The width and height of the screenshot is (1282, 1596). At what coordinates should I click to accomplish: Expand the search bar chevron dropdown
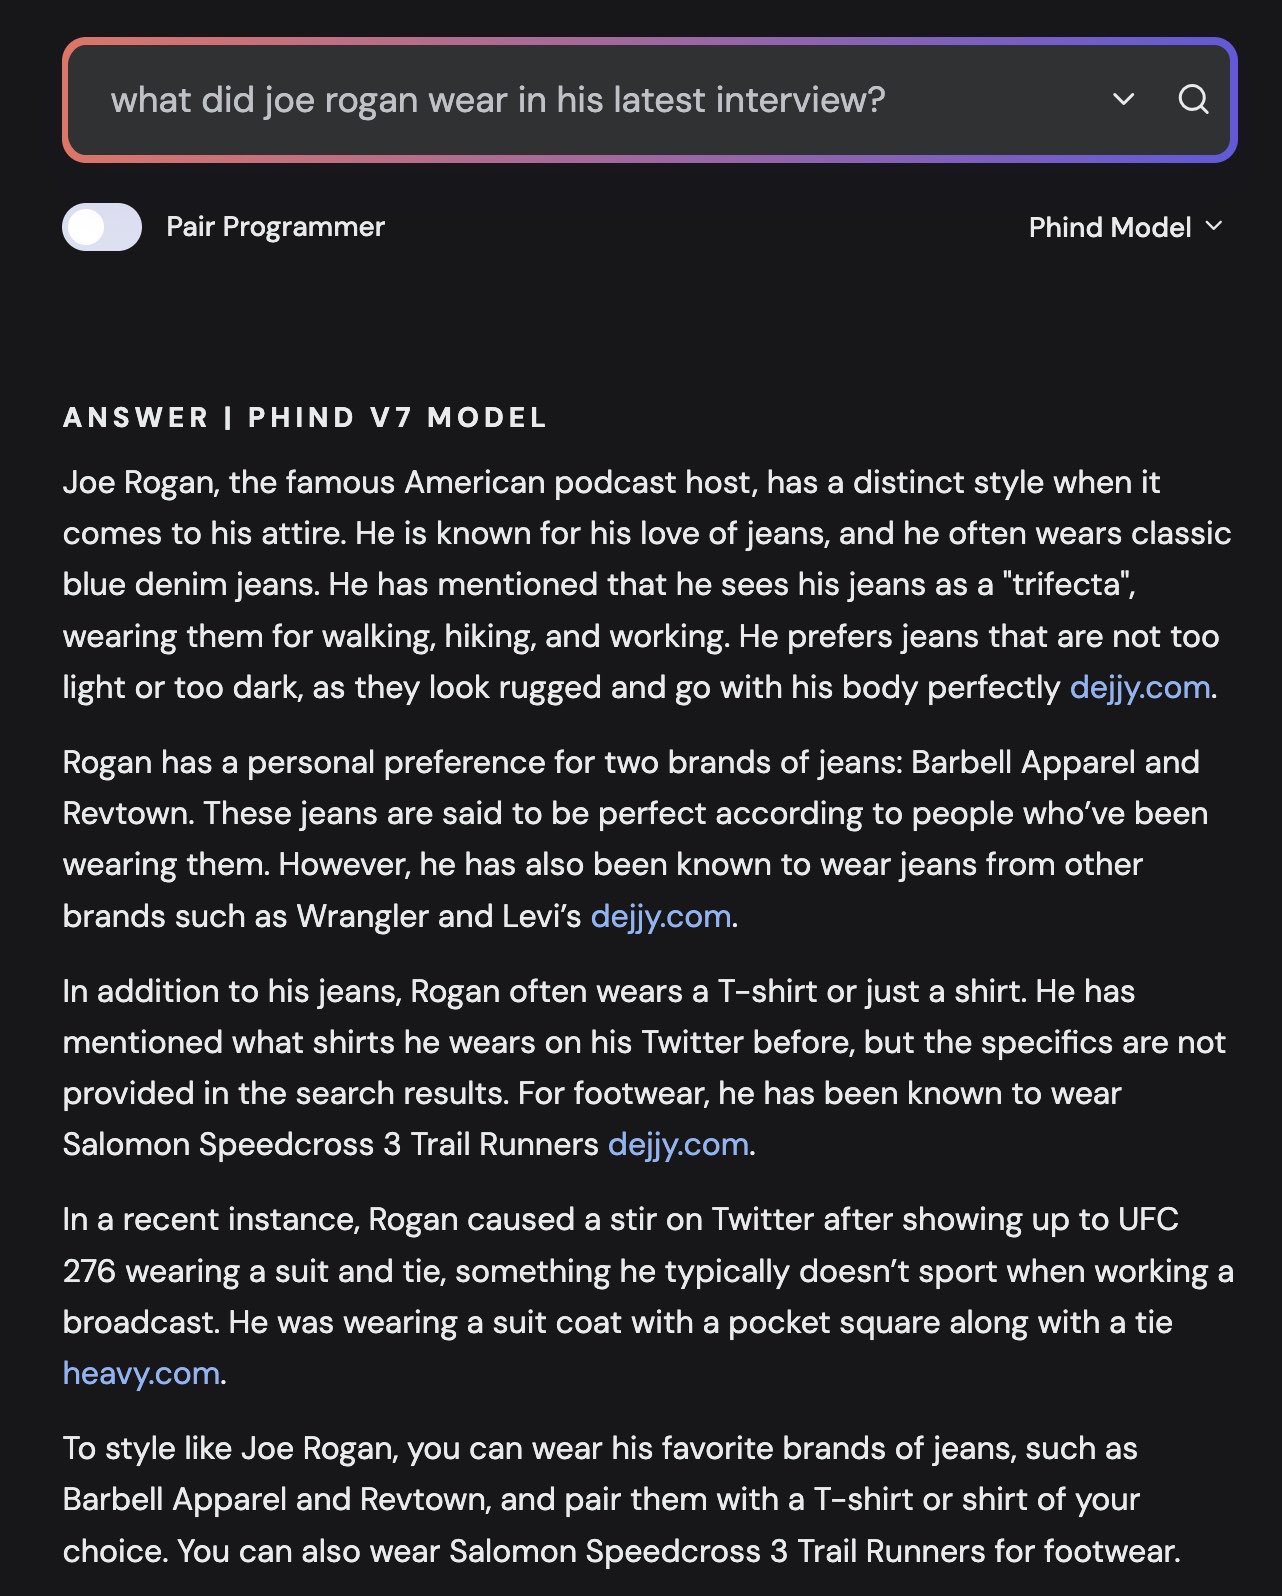point(1124,99)
